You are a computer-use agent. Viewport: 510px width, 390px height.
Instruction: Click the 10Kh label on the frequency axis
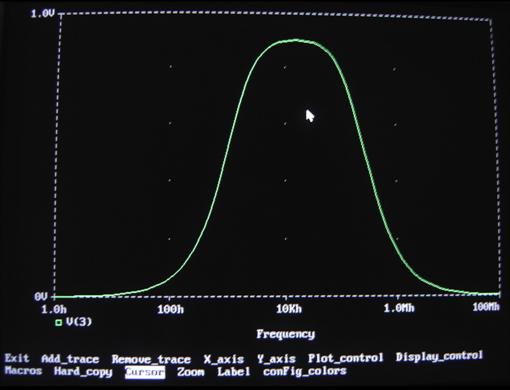pyautogui.click(x=289, y=309)
